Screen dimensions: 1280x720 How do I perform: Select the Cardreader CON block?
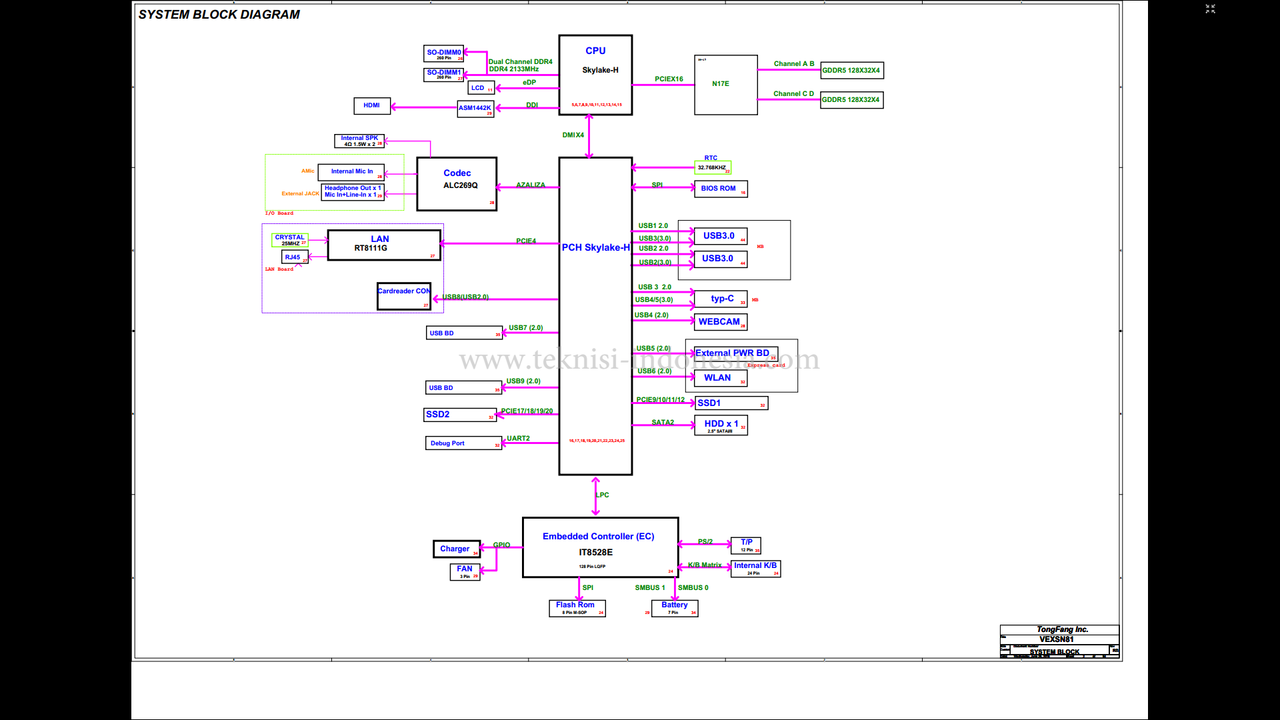tap(404, 296)
